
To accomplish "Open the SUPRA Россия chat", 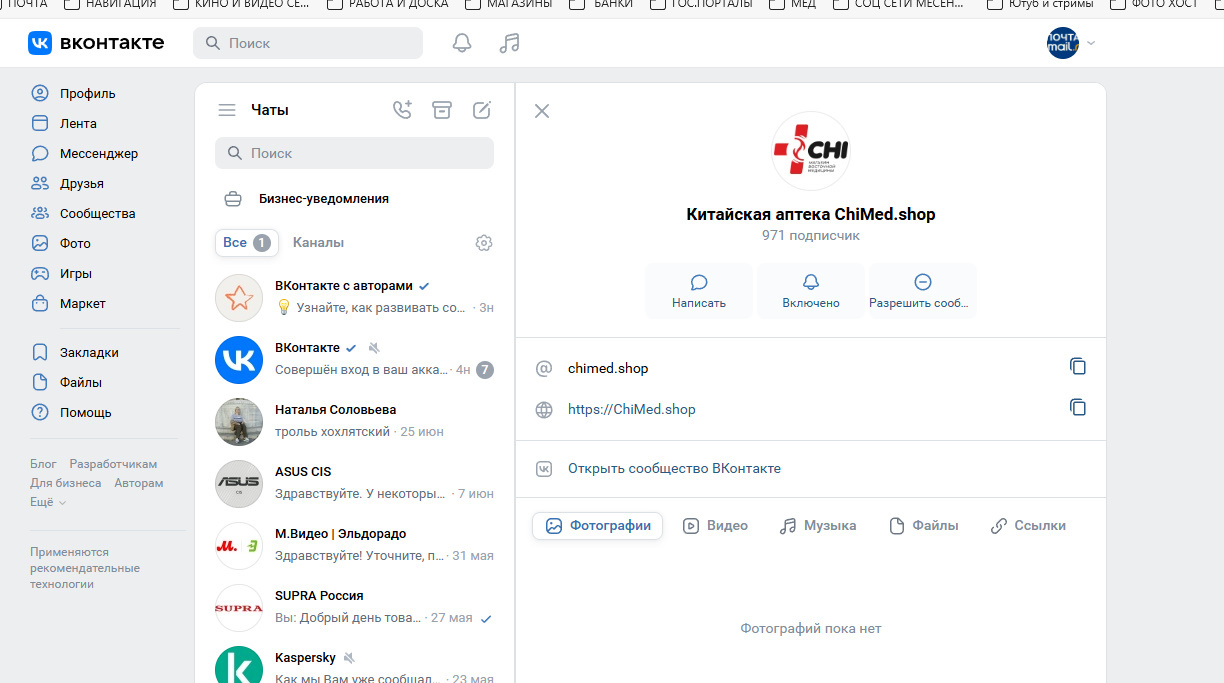I will click(354, 607).
